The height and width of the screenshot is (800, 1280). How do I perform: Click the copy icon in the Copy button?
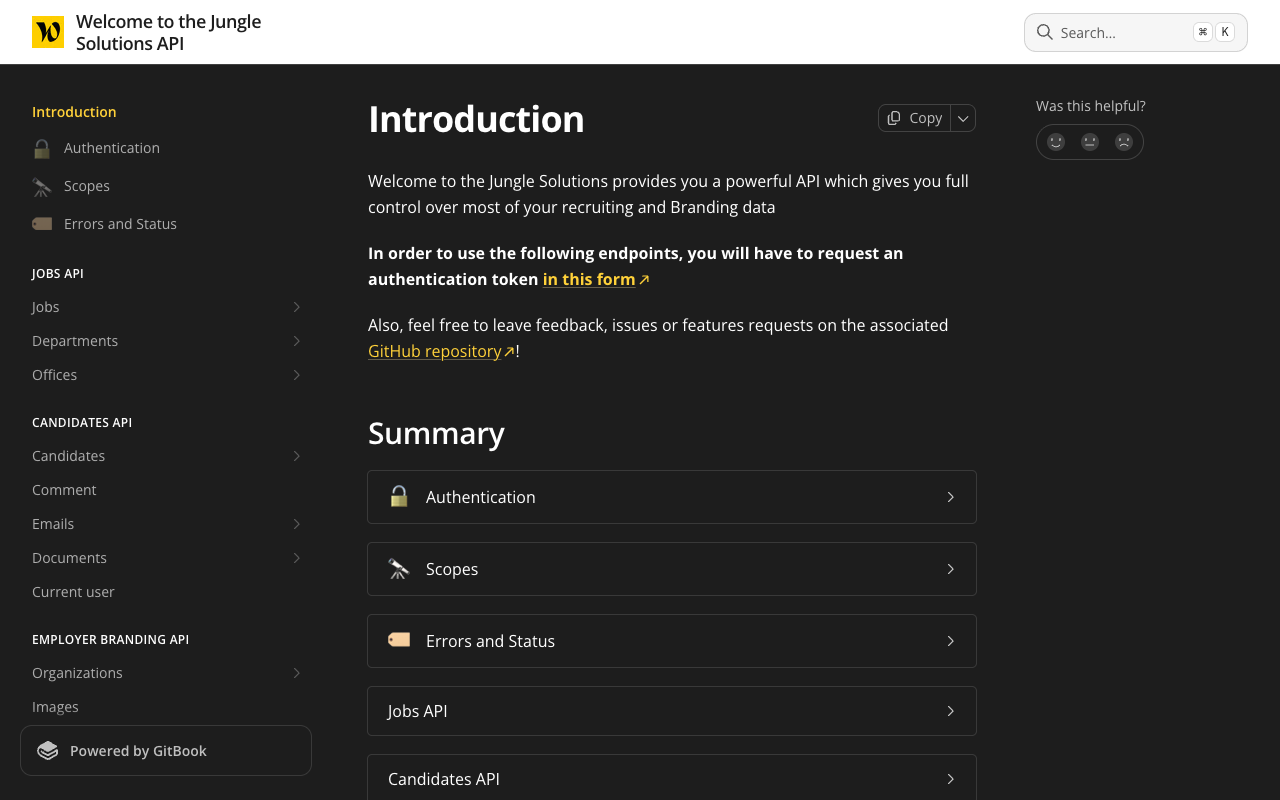[x=894, y=118]
